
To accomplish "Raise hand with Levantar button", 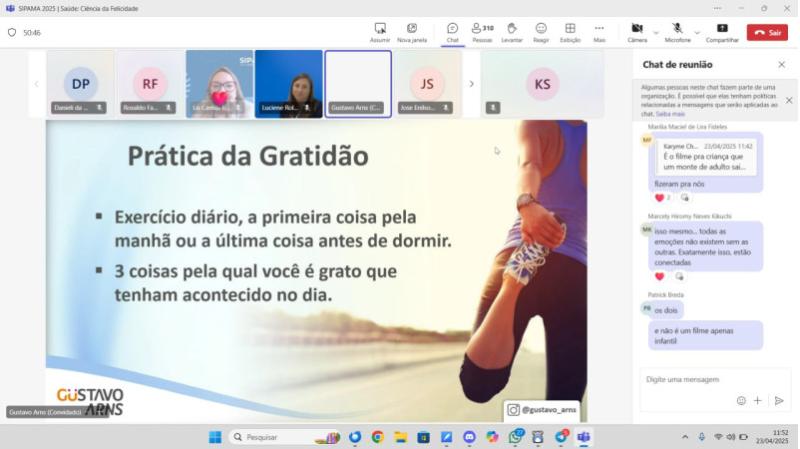I will pos(512,33).
